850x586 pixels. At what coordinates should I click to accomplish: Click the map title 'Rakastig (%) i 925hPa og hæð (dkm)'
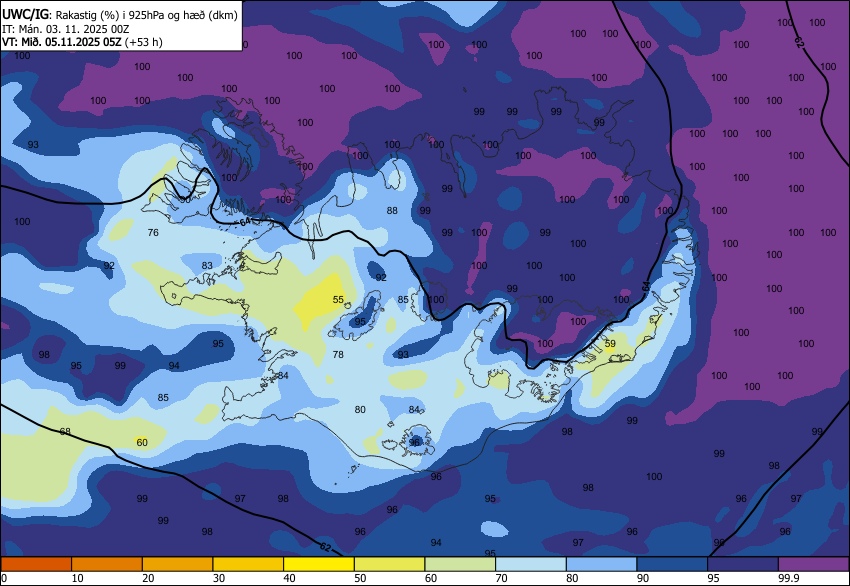click(146, 15)
